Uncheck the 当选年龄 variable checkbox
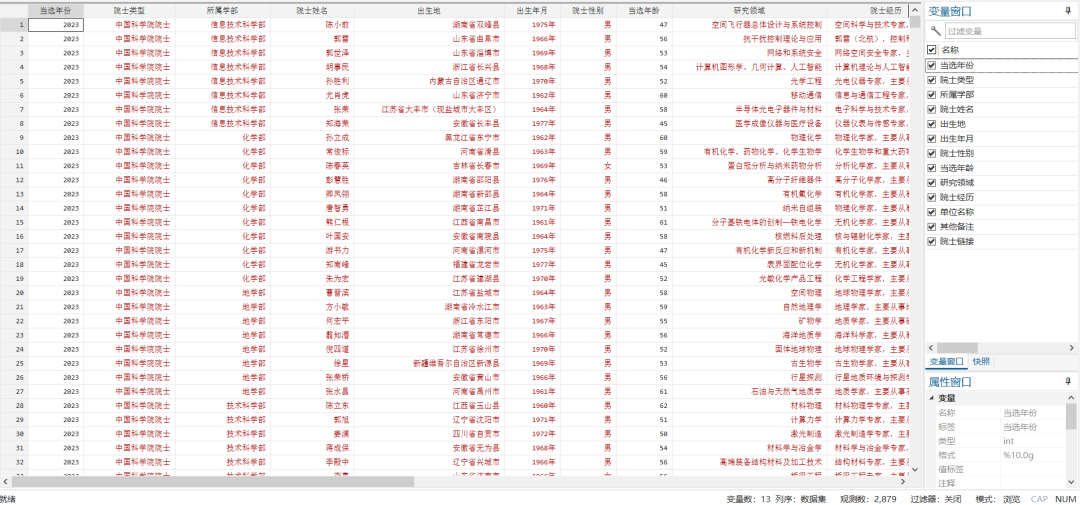The height and width of the screenshot is (505, 1080). pyautogui.click(x=932, y=168)
